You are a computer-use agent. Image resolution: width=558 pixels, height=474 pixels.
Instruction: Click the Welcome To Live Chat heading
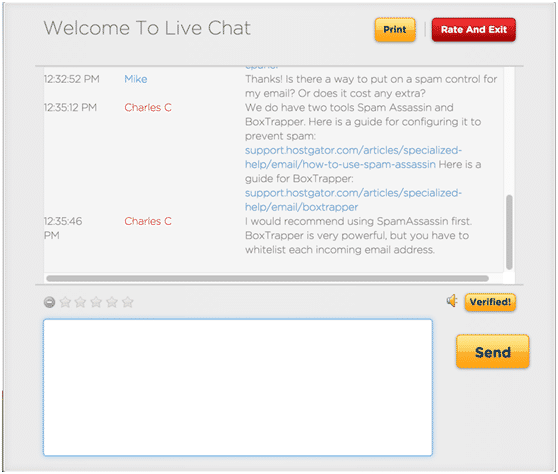(147, 28)
